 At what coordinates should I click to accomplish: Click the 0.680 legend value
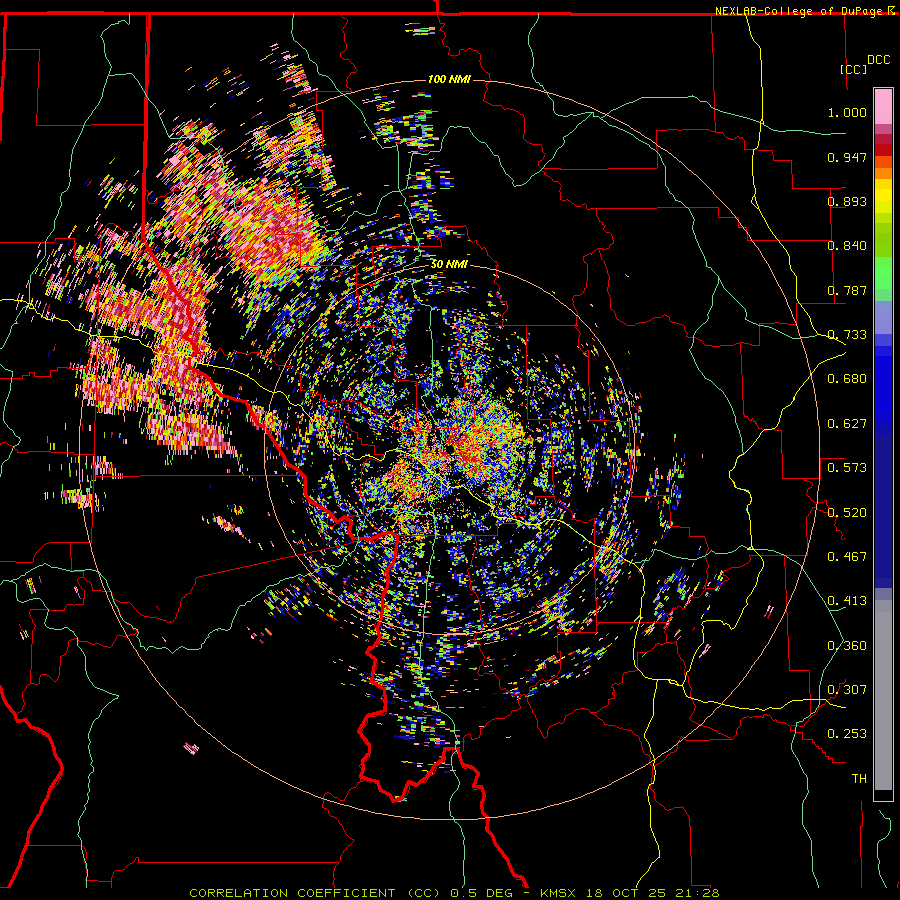[847, 379]
